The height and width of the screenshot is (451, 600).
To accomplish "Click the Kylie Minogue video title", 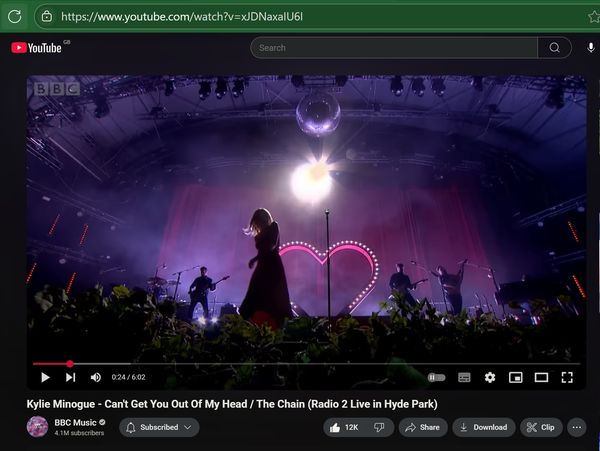I will 232,404.
